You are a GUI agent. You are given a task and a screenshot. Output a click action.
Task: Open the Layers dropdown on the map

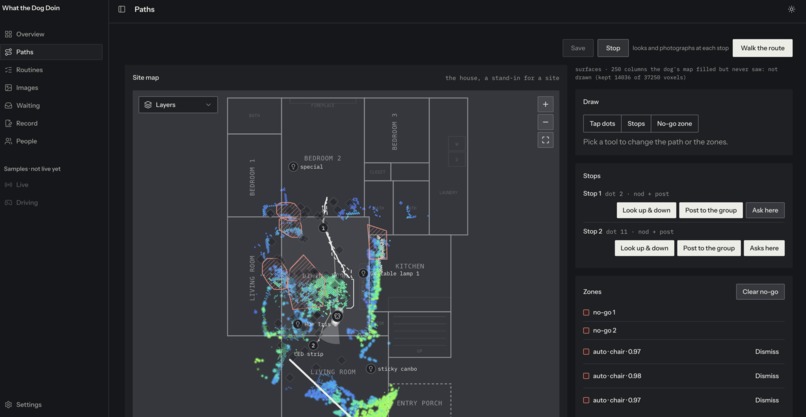pos(178,105)
